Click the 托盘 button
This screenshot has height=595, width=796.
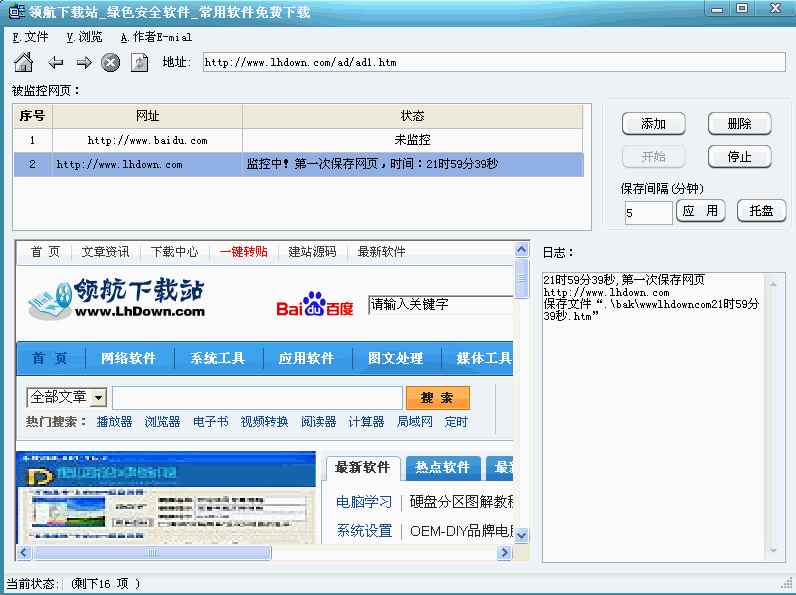pos(761,211)
